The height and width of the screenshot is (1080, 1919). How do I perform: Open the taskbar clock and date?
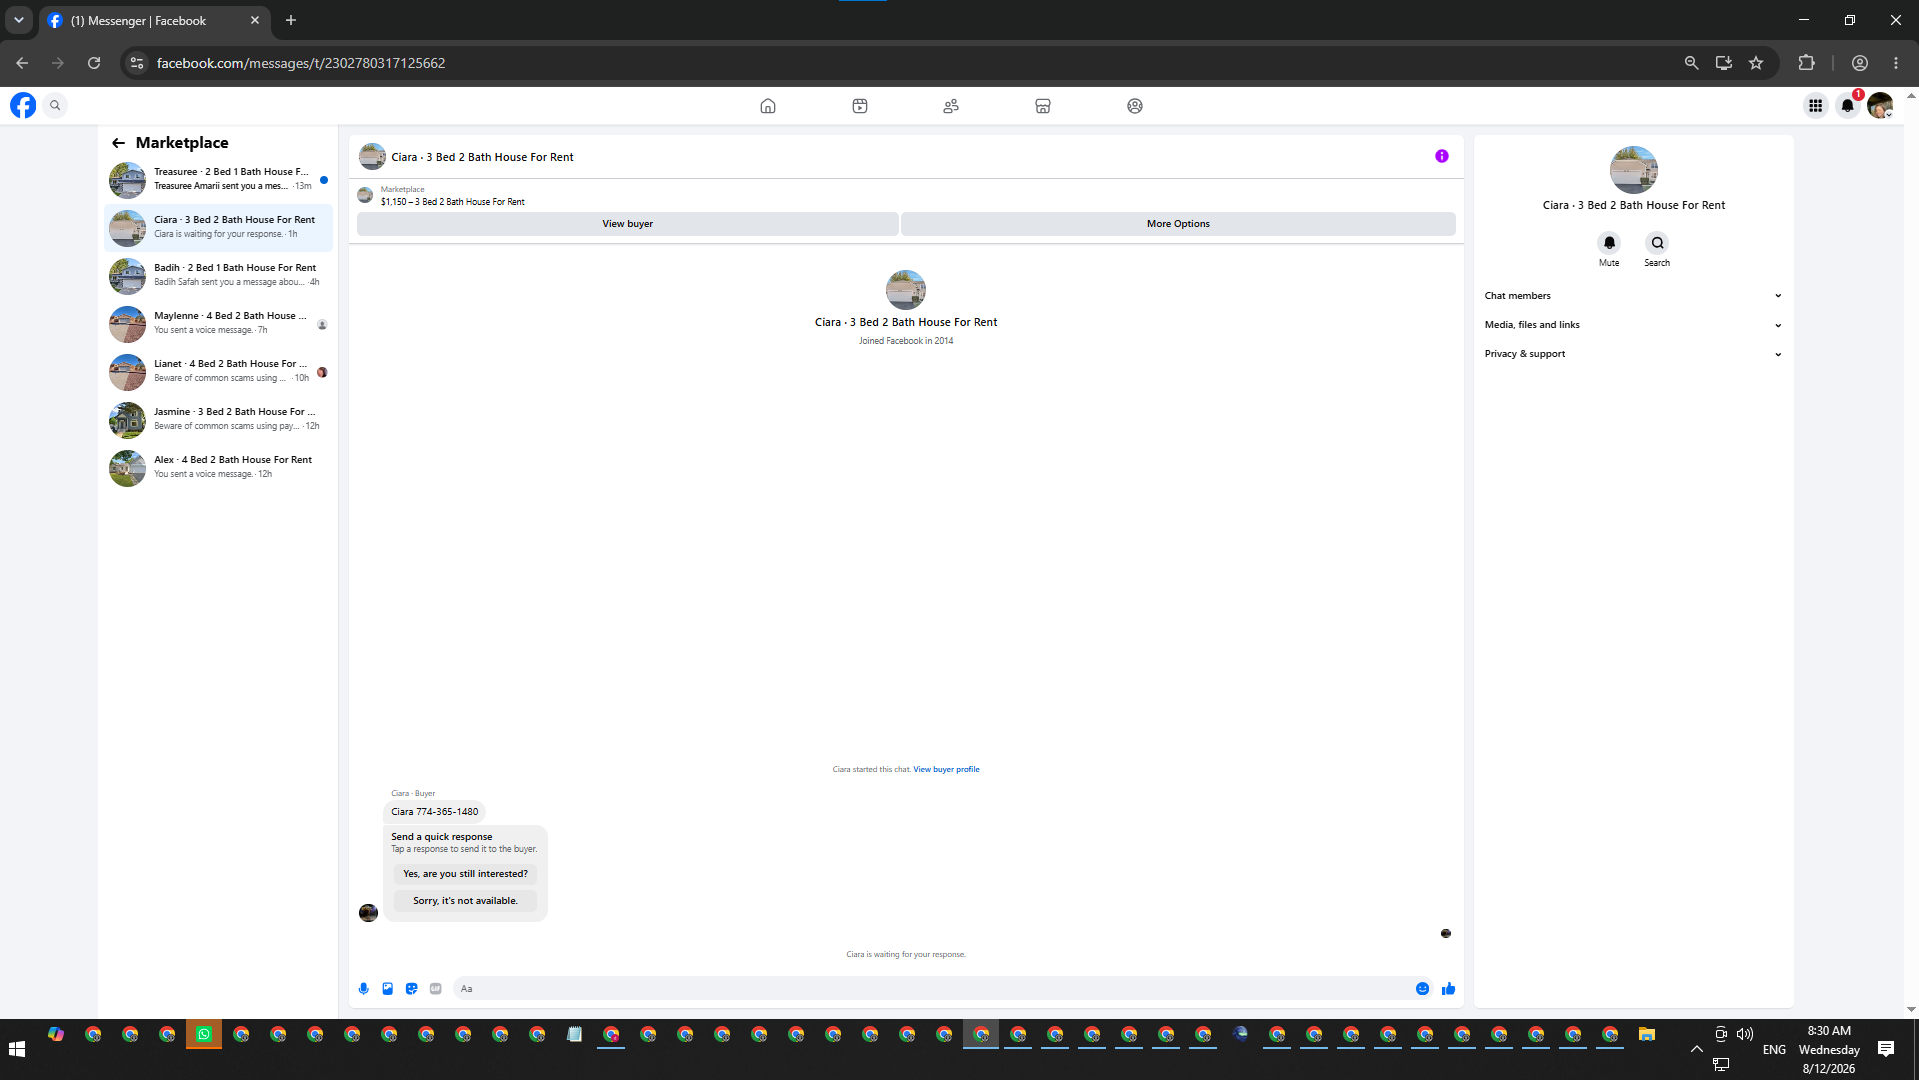tap(1829, 1049)
